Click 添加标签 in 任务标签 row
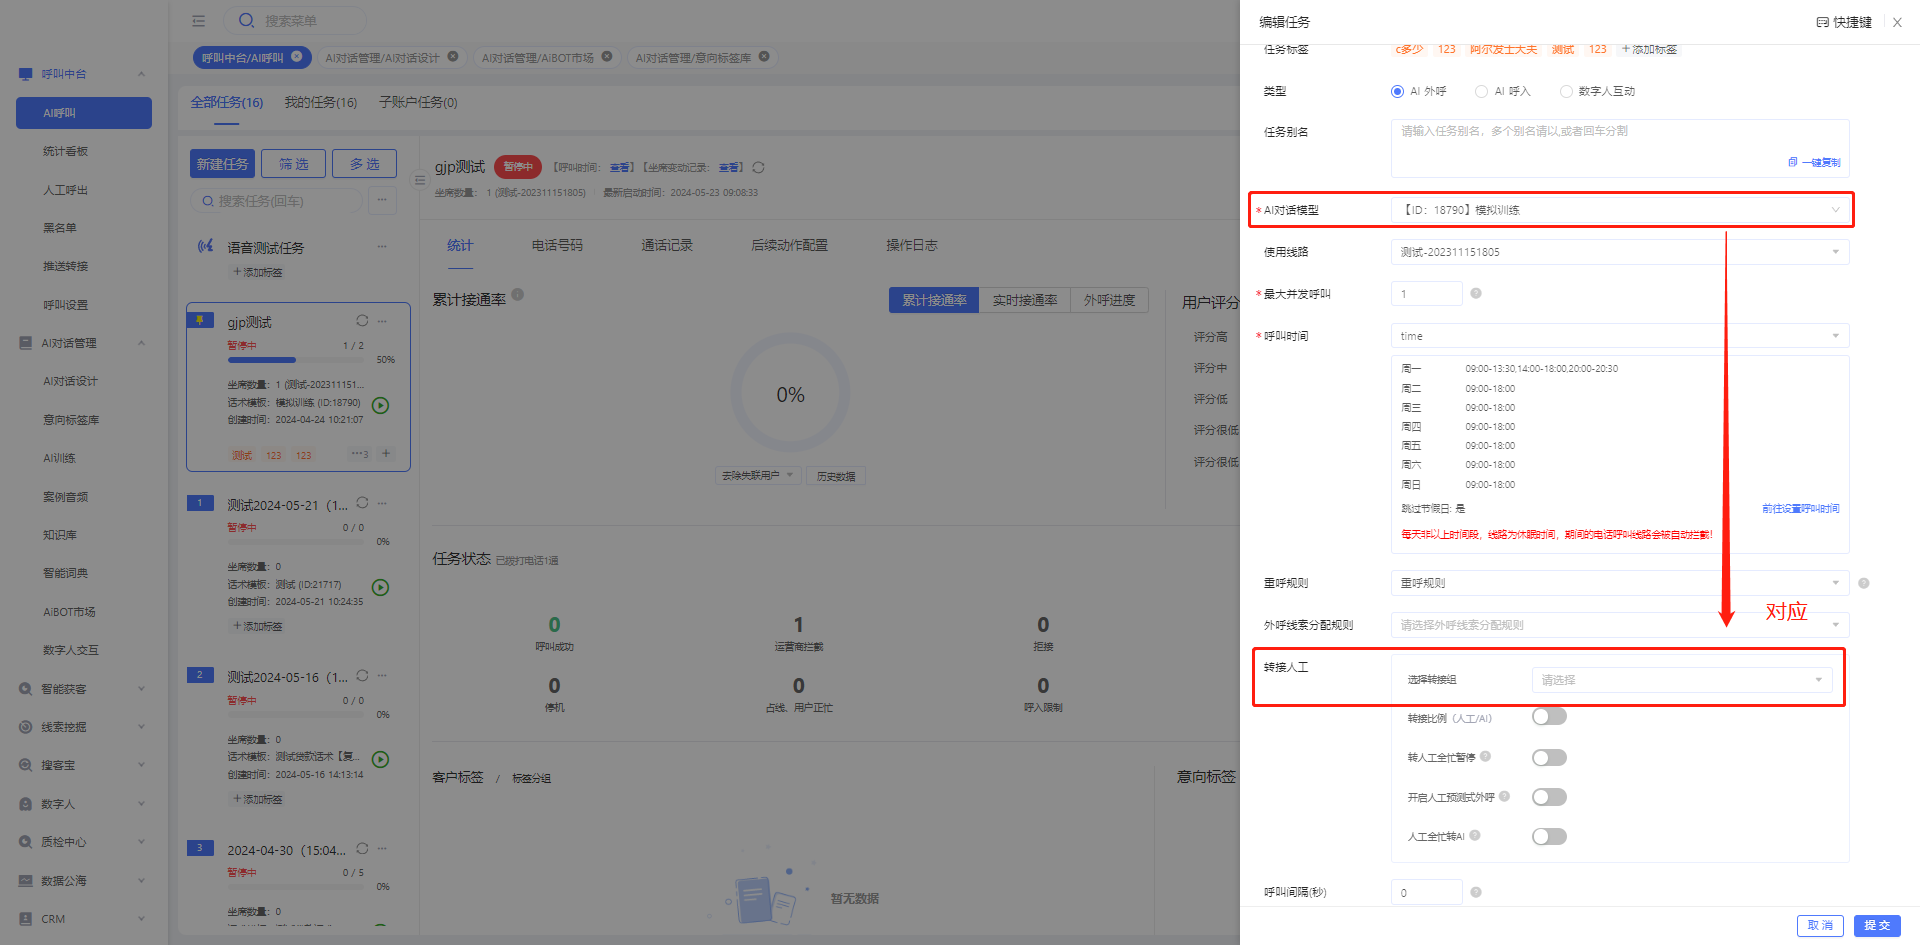The image size is (1920, 945). tap(1649, 49)
